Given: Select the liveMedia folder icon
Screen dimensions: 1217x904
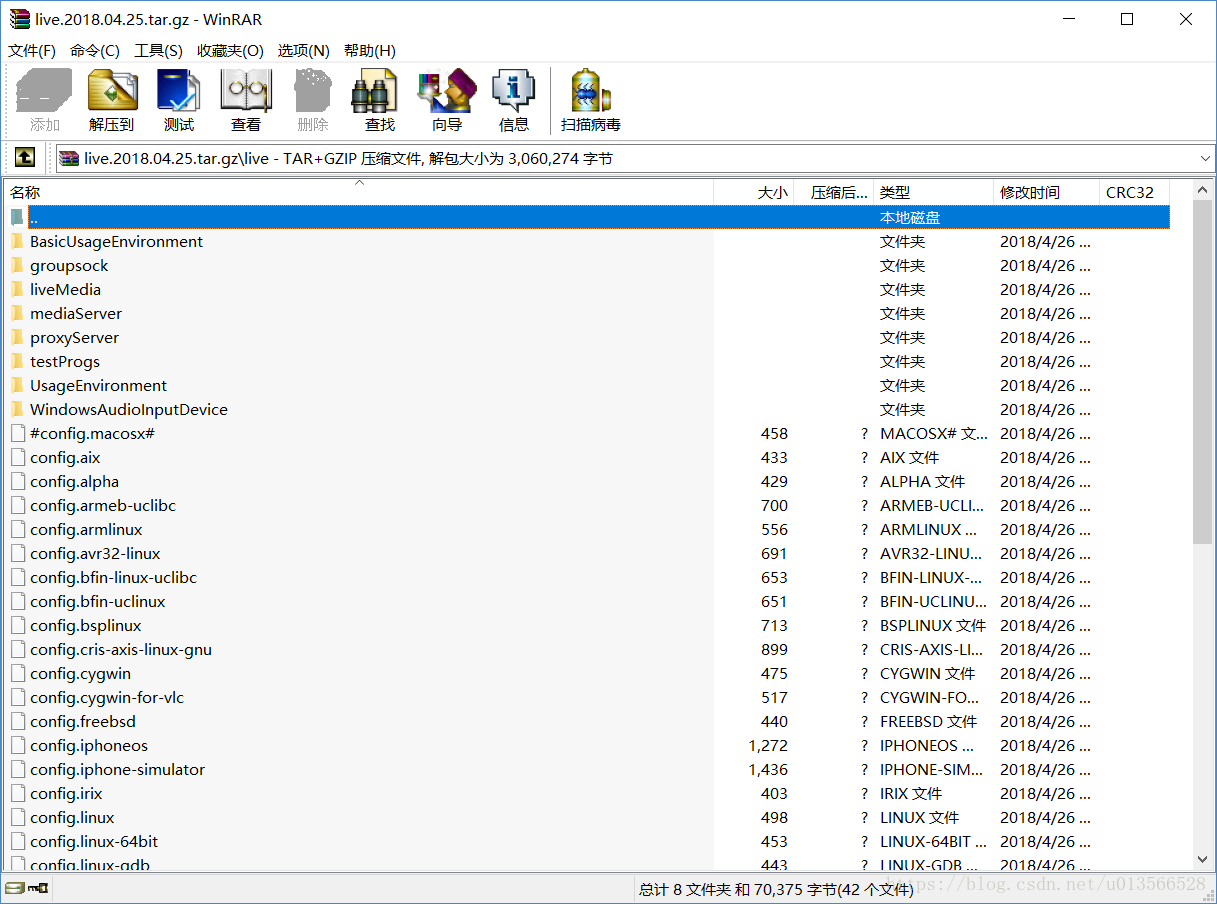Looking at the screenshot, I should click(17, 289).
